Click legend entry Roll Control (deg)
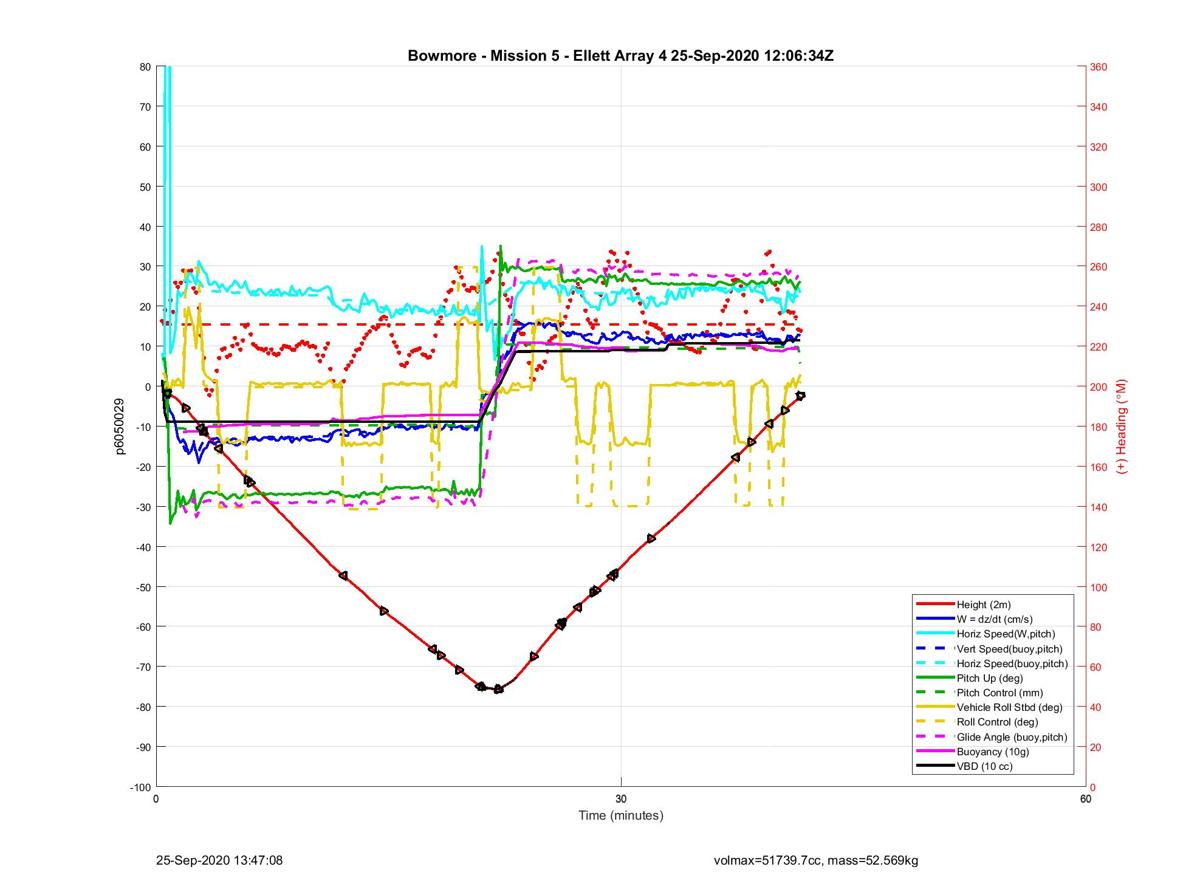1200x885 pixels. click(x=991, y=722)
